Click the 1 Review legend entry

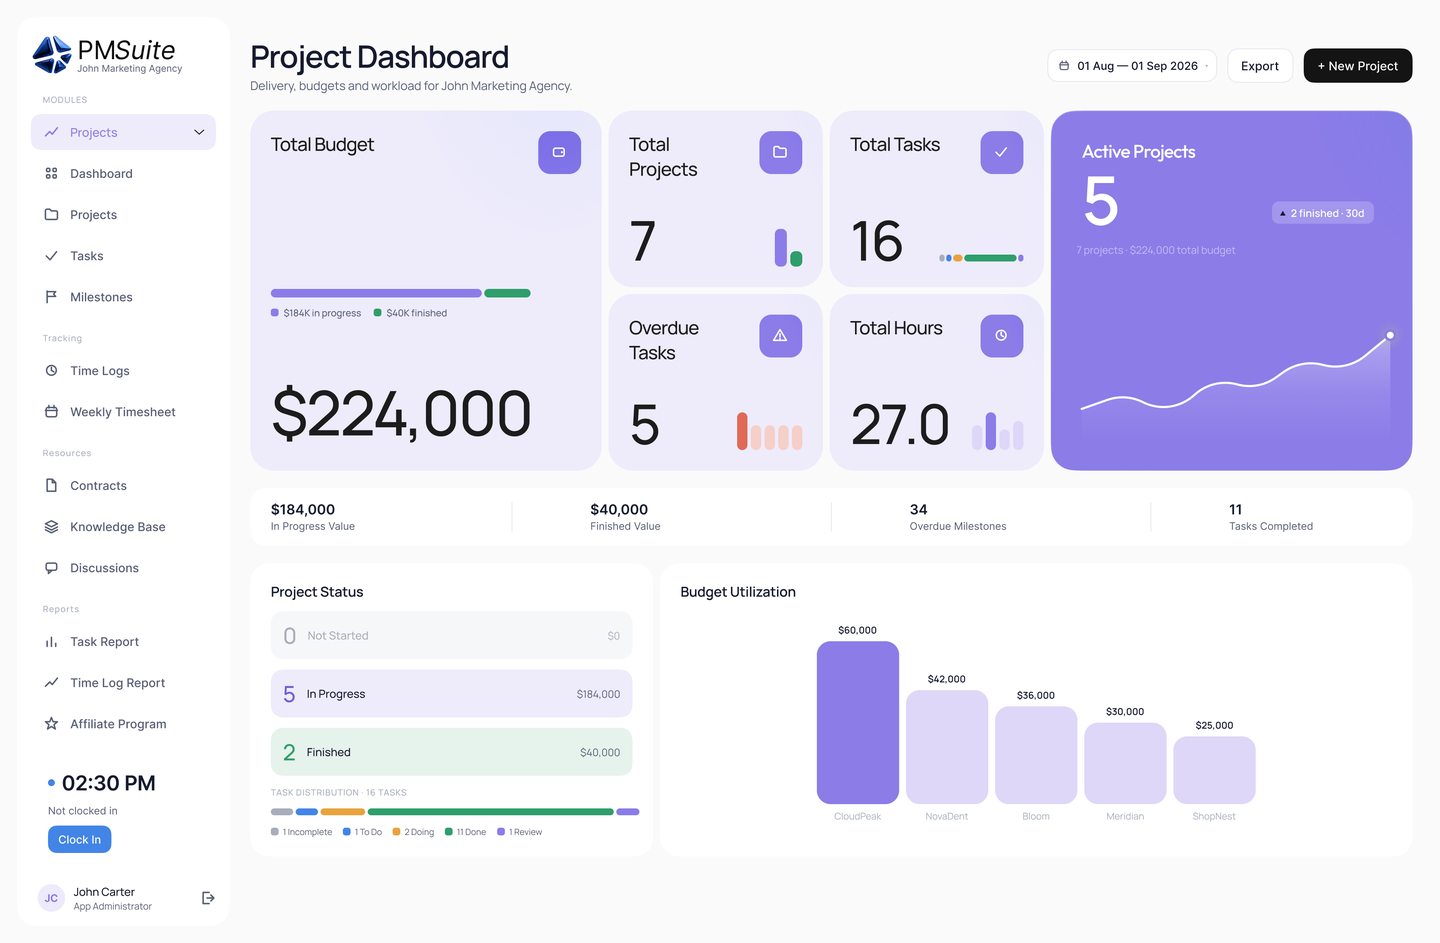[520, 832]
